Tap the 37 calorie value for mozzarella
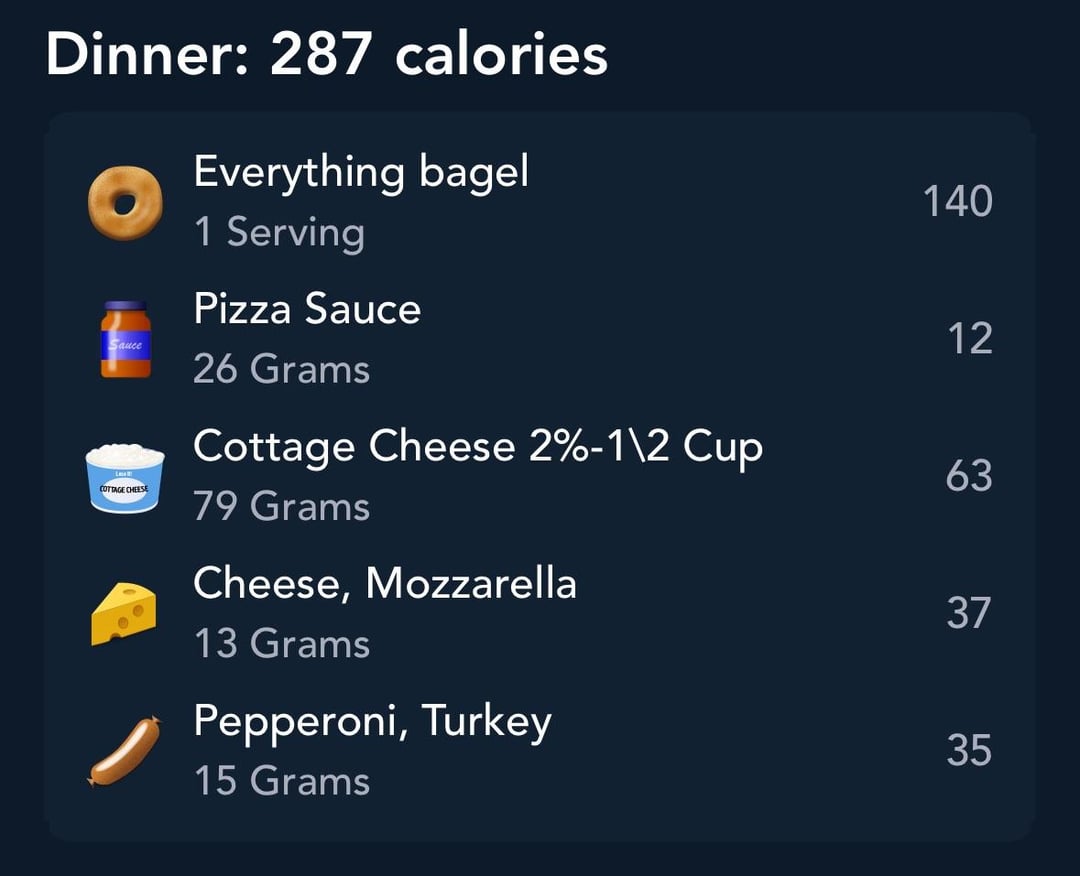Viewport: 1080px width, 876px height. [969, 613]
